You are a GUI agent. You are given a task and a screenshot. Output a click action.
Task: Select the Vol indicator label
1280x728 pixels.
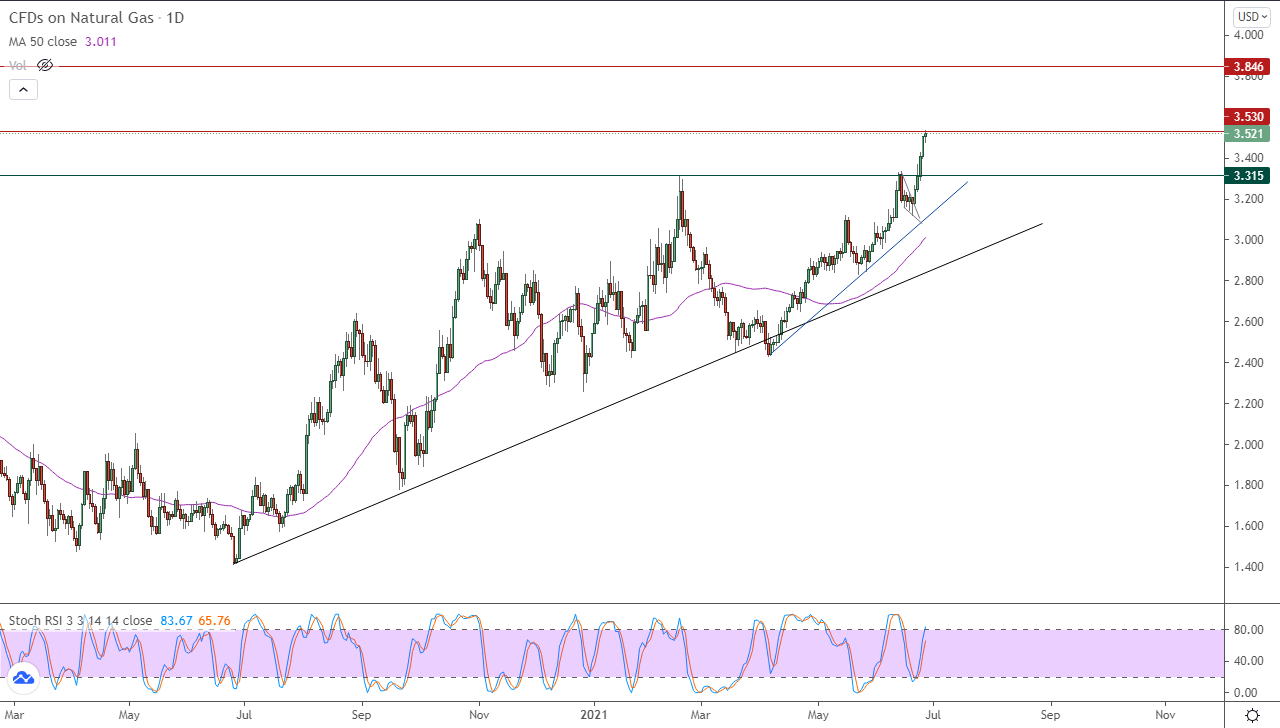pyautogui.click(x=18, y=65)
